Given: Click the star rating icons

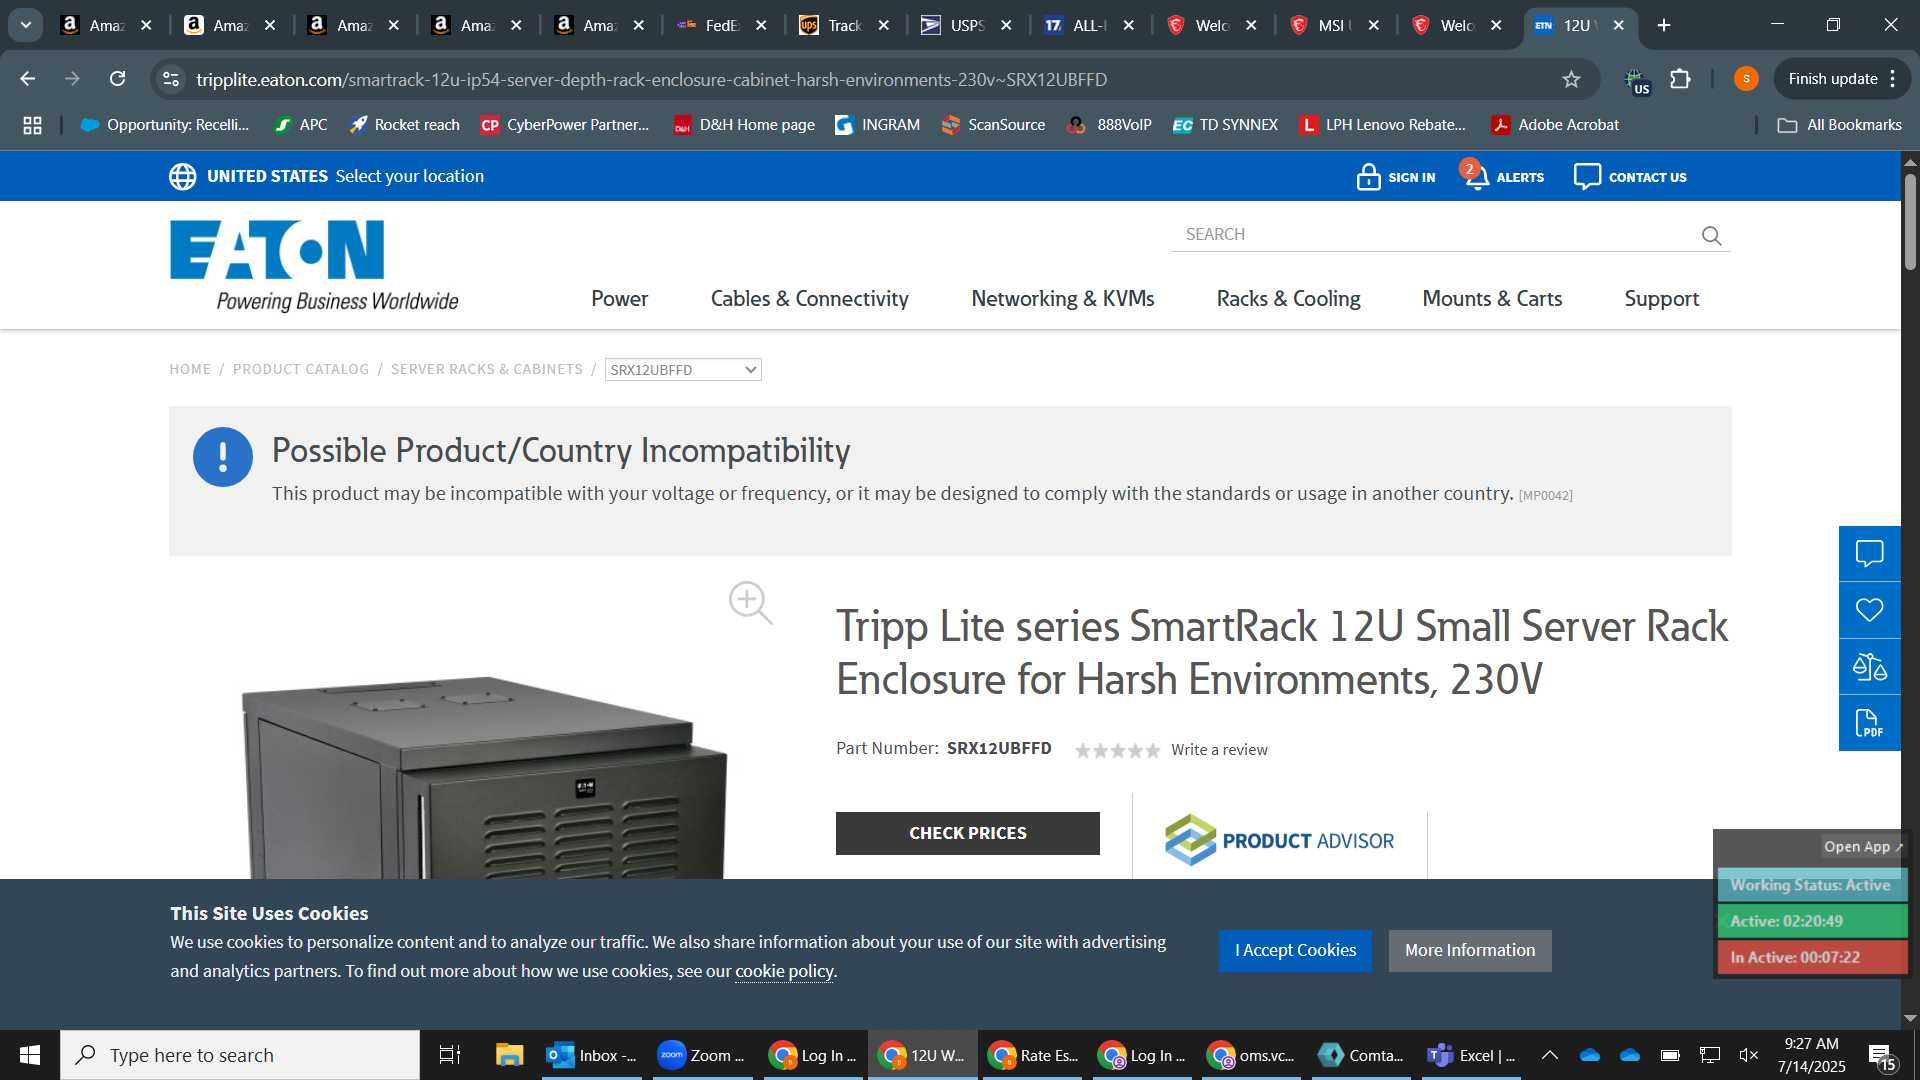Looking at the screenshot, I should pyautogui.click(x=1117, y=750).
